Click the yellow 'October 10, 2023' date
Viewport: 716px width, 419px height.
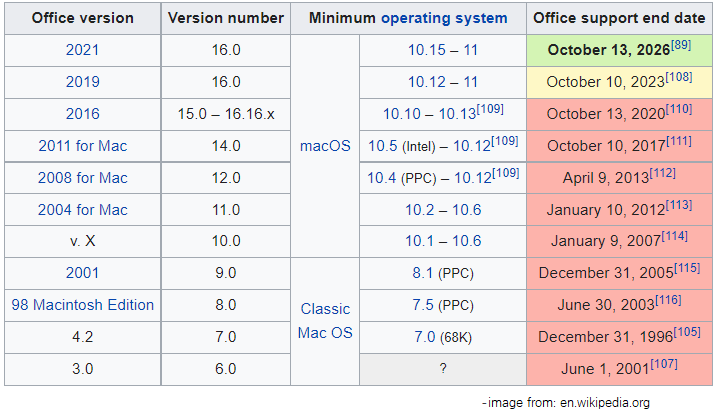[605, 82]
